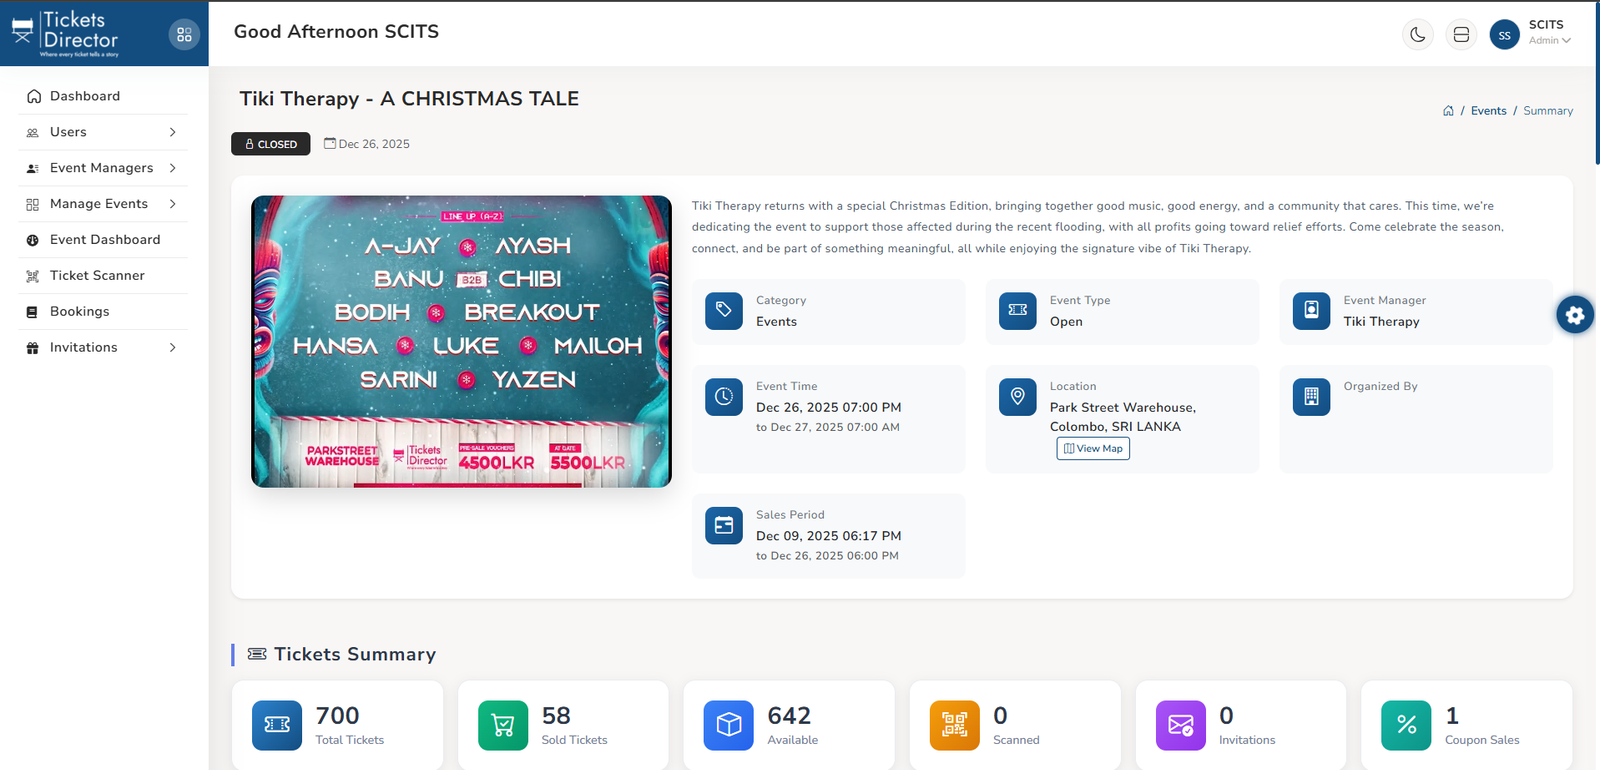The width and height of the screenshot is (1600, 770).
Task: Click the orange Scanned QR icon
Action: 954,725
